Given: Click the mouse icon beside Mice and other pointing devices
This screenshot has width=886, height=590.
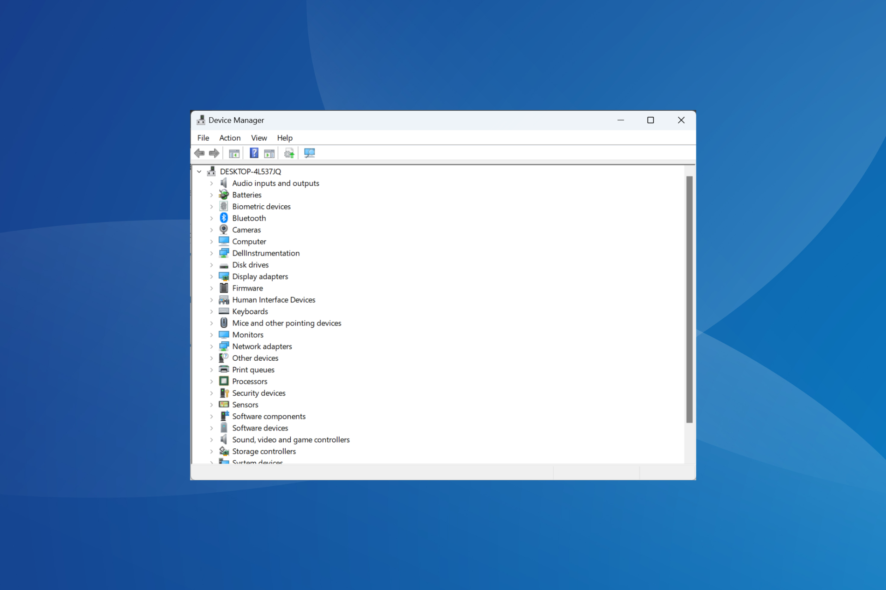Looking at the screenshot, I should coord(224,323).
